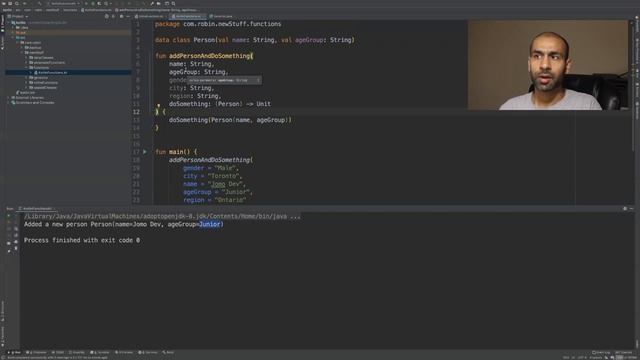
Task: Click the Search Everywhere magnifier icon
Action: pyautogui.click(x=173, y=3)
